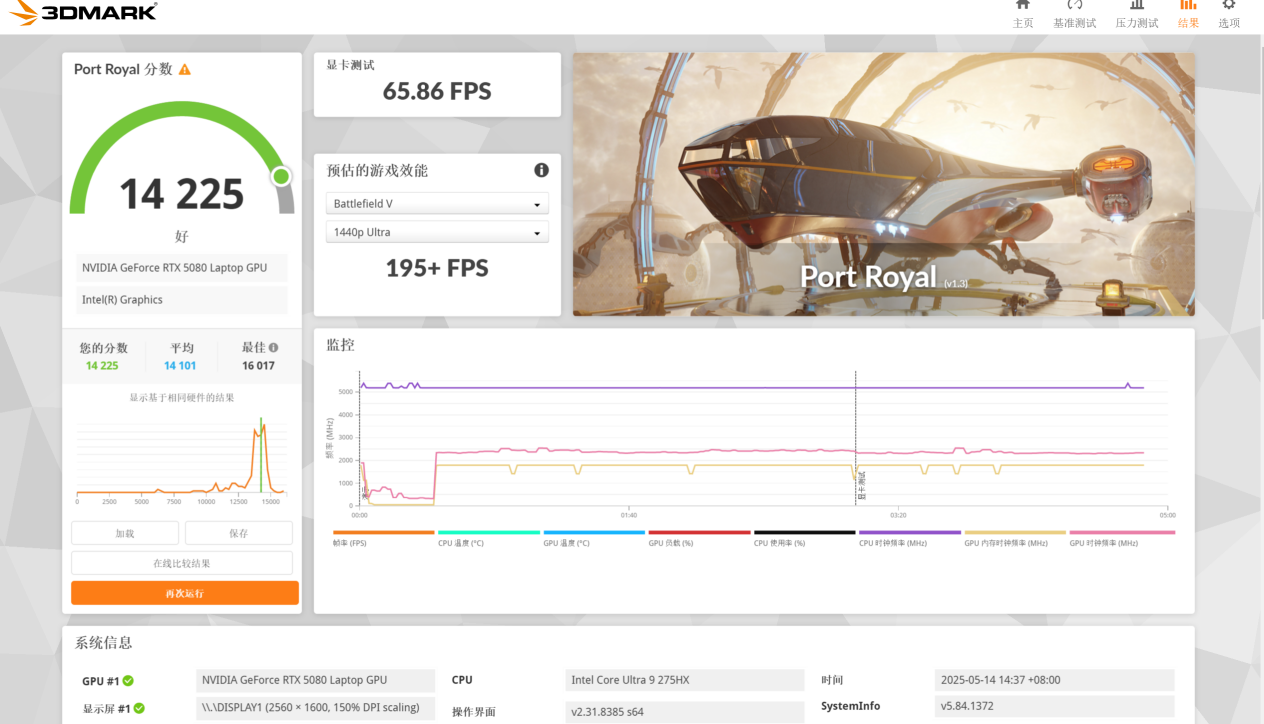The image size is (1264, 724).
Task: Toggle the 帧率 (FPS) legend line
Action: (x=385, y=537)
